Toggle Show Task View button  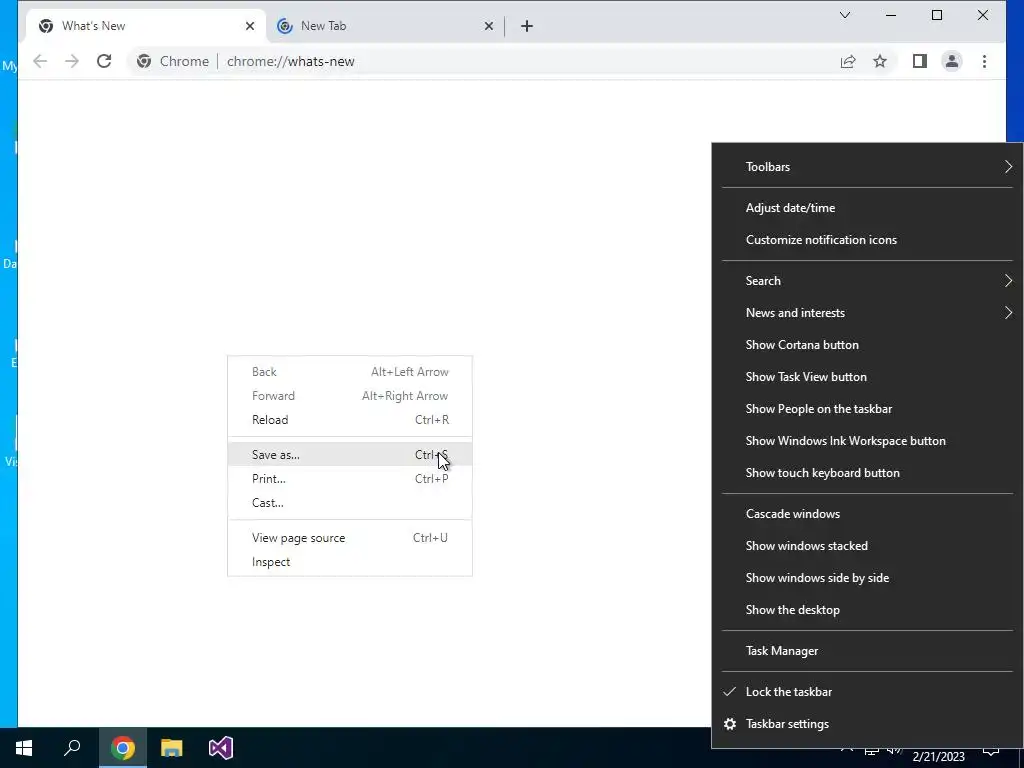point(867,377)
